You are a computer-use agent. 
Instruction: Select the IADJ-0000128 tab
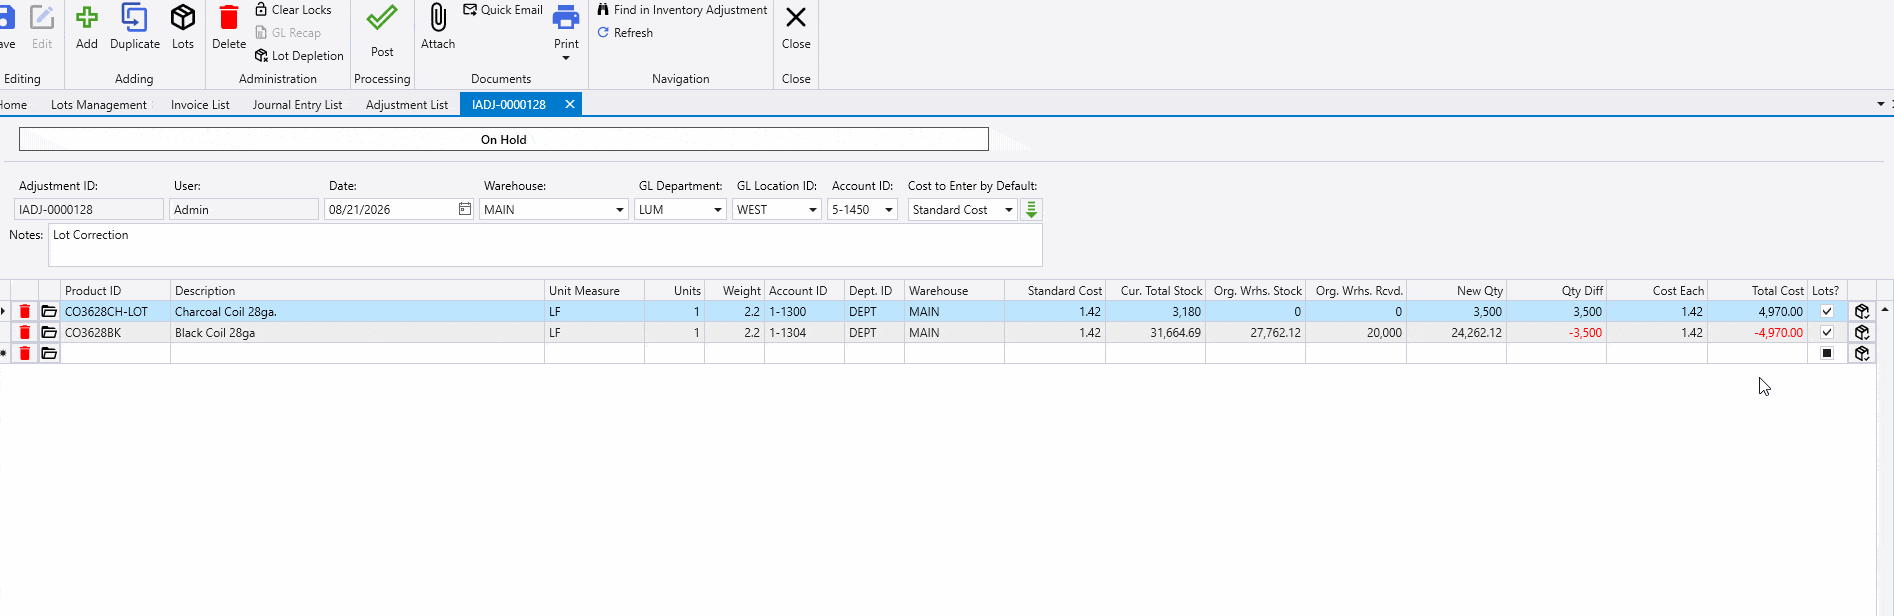509,105
